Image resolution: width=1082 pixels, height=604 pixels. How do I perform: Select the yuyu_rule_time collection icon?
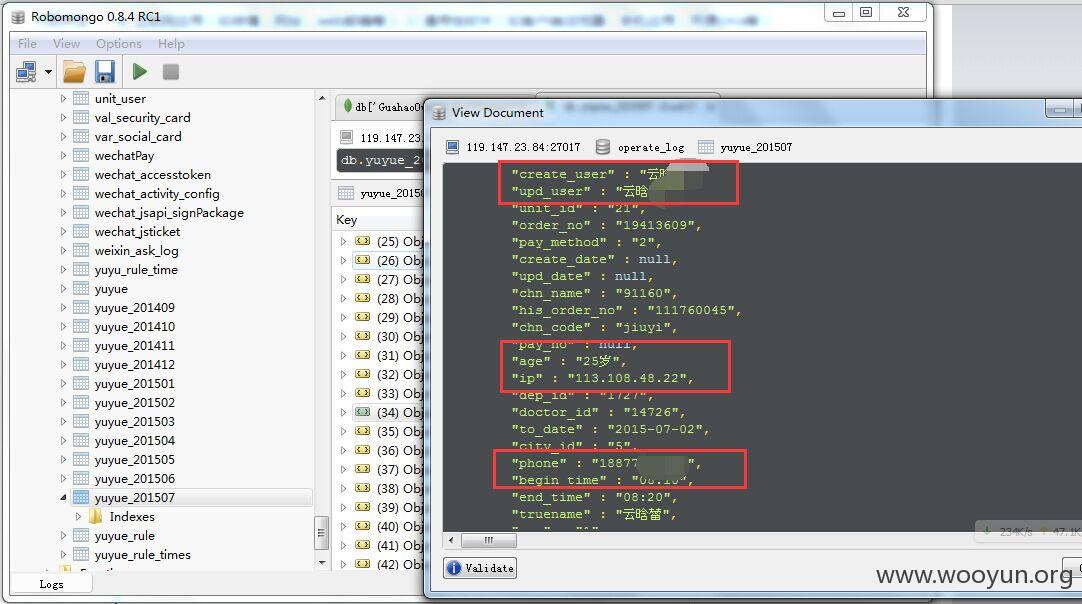pyautogui.click(x=81, y=269)
